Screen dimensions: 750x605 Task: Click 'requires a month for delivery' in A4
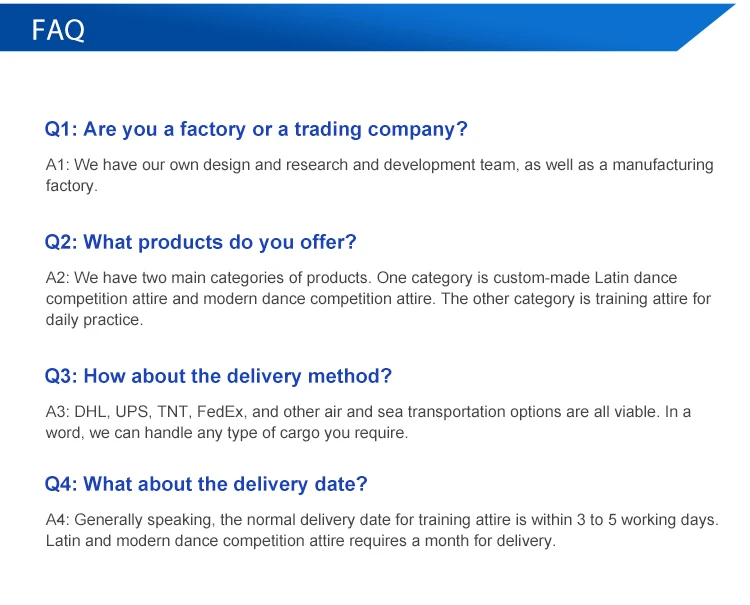(452, 541)
